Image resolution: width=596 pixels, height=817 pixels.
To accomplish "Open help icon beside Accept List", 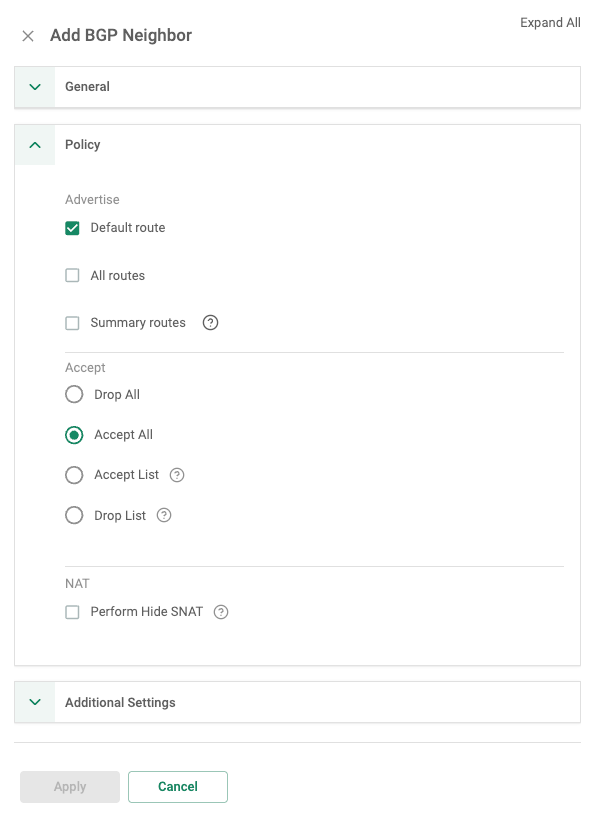I will click(x=177, y=475).
